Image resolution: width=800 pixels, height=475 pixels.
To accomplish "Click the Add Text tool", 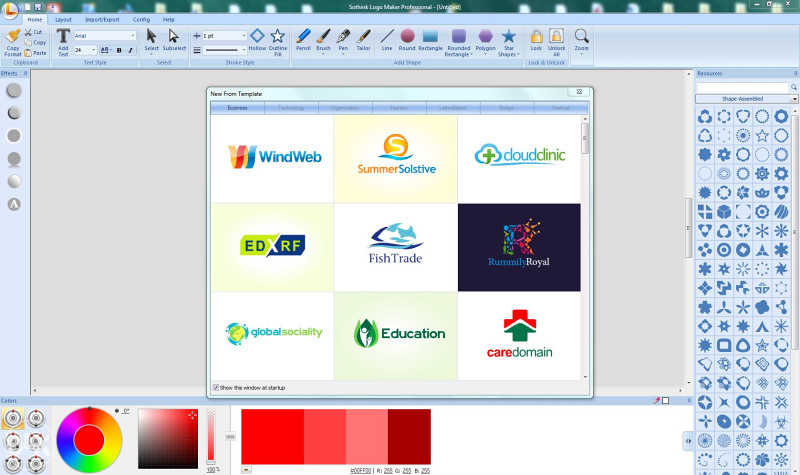I will tap(63, 42).
